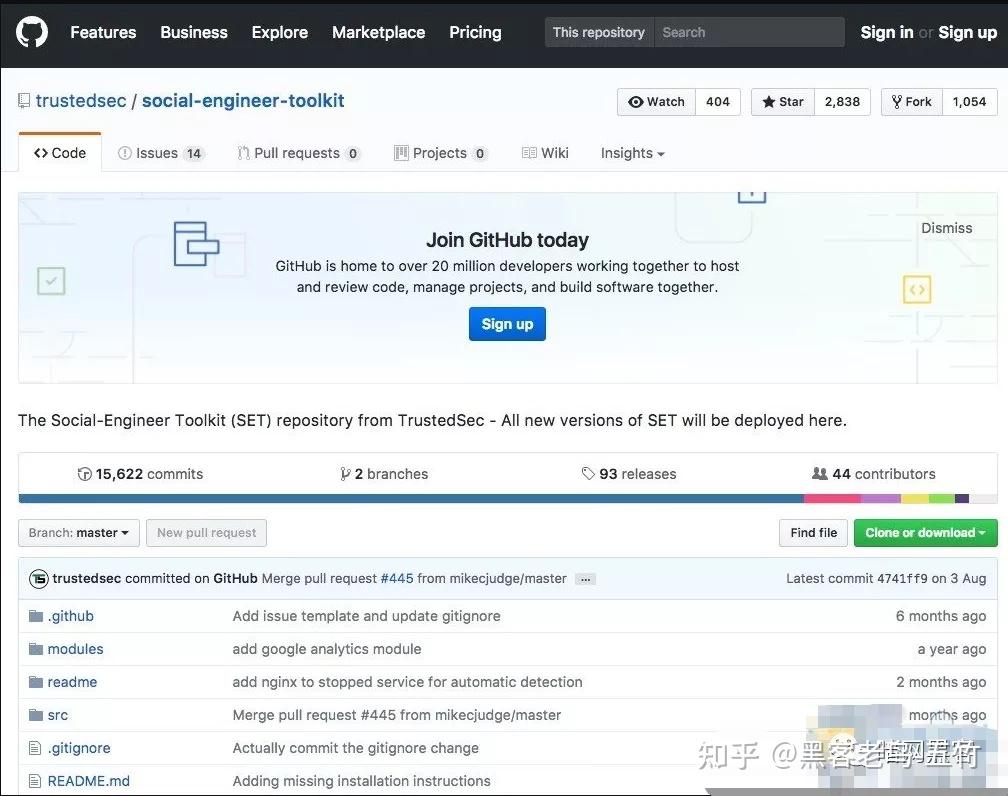This screenshot has width=1008, height=796.
Task: Switch to the Code tab
Action: (60, 153)
